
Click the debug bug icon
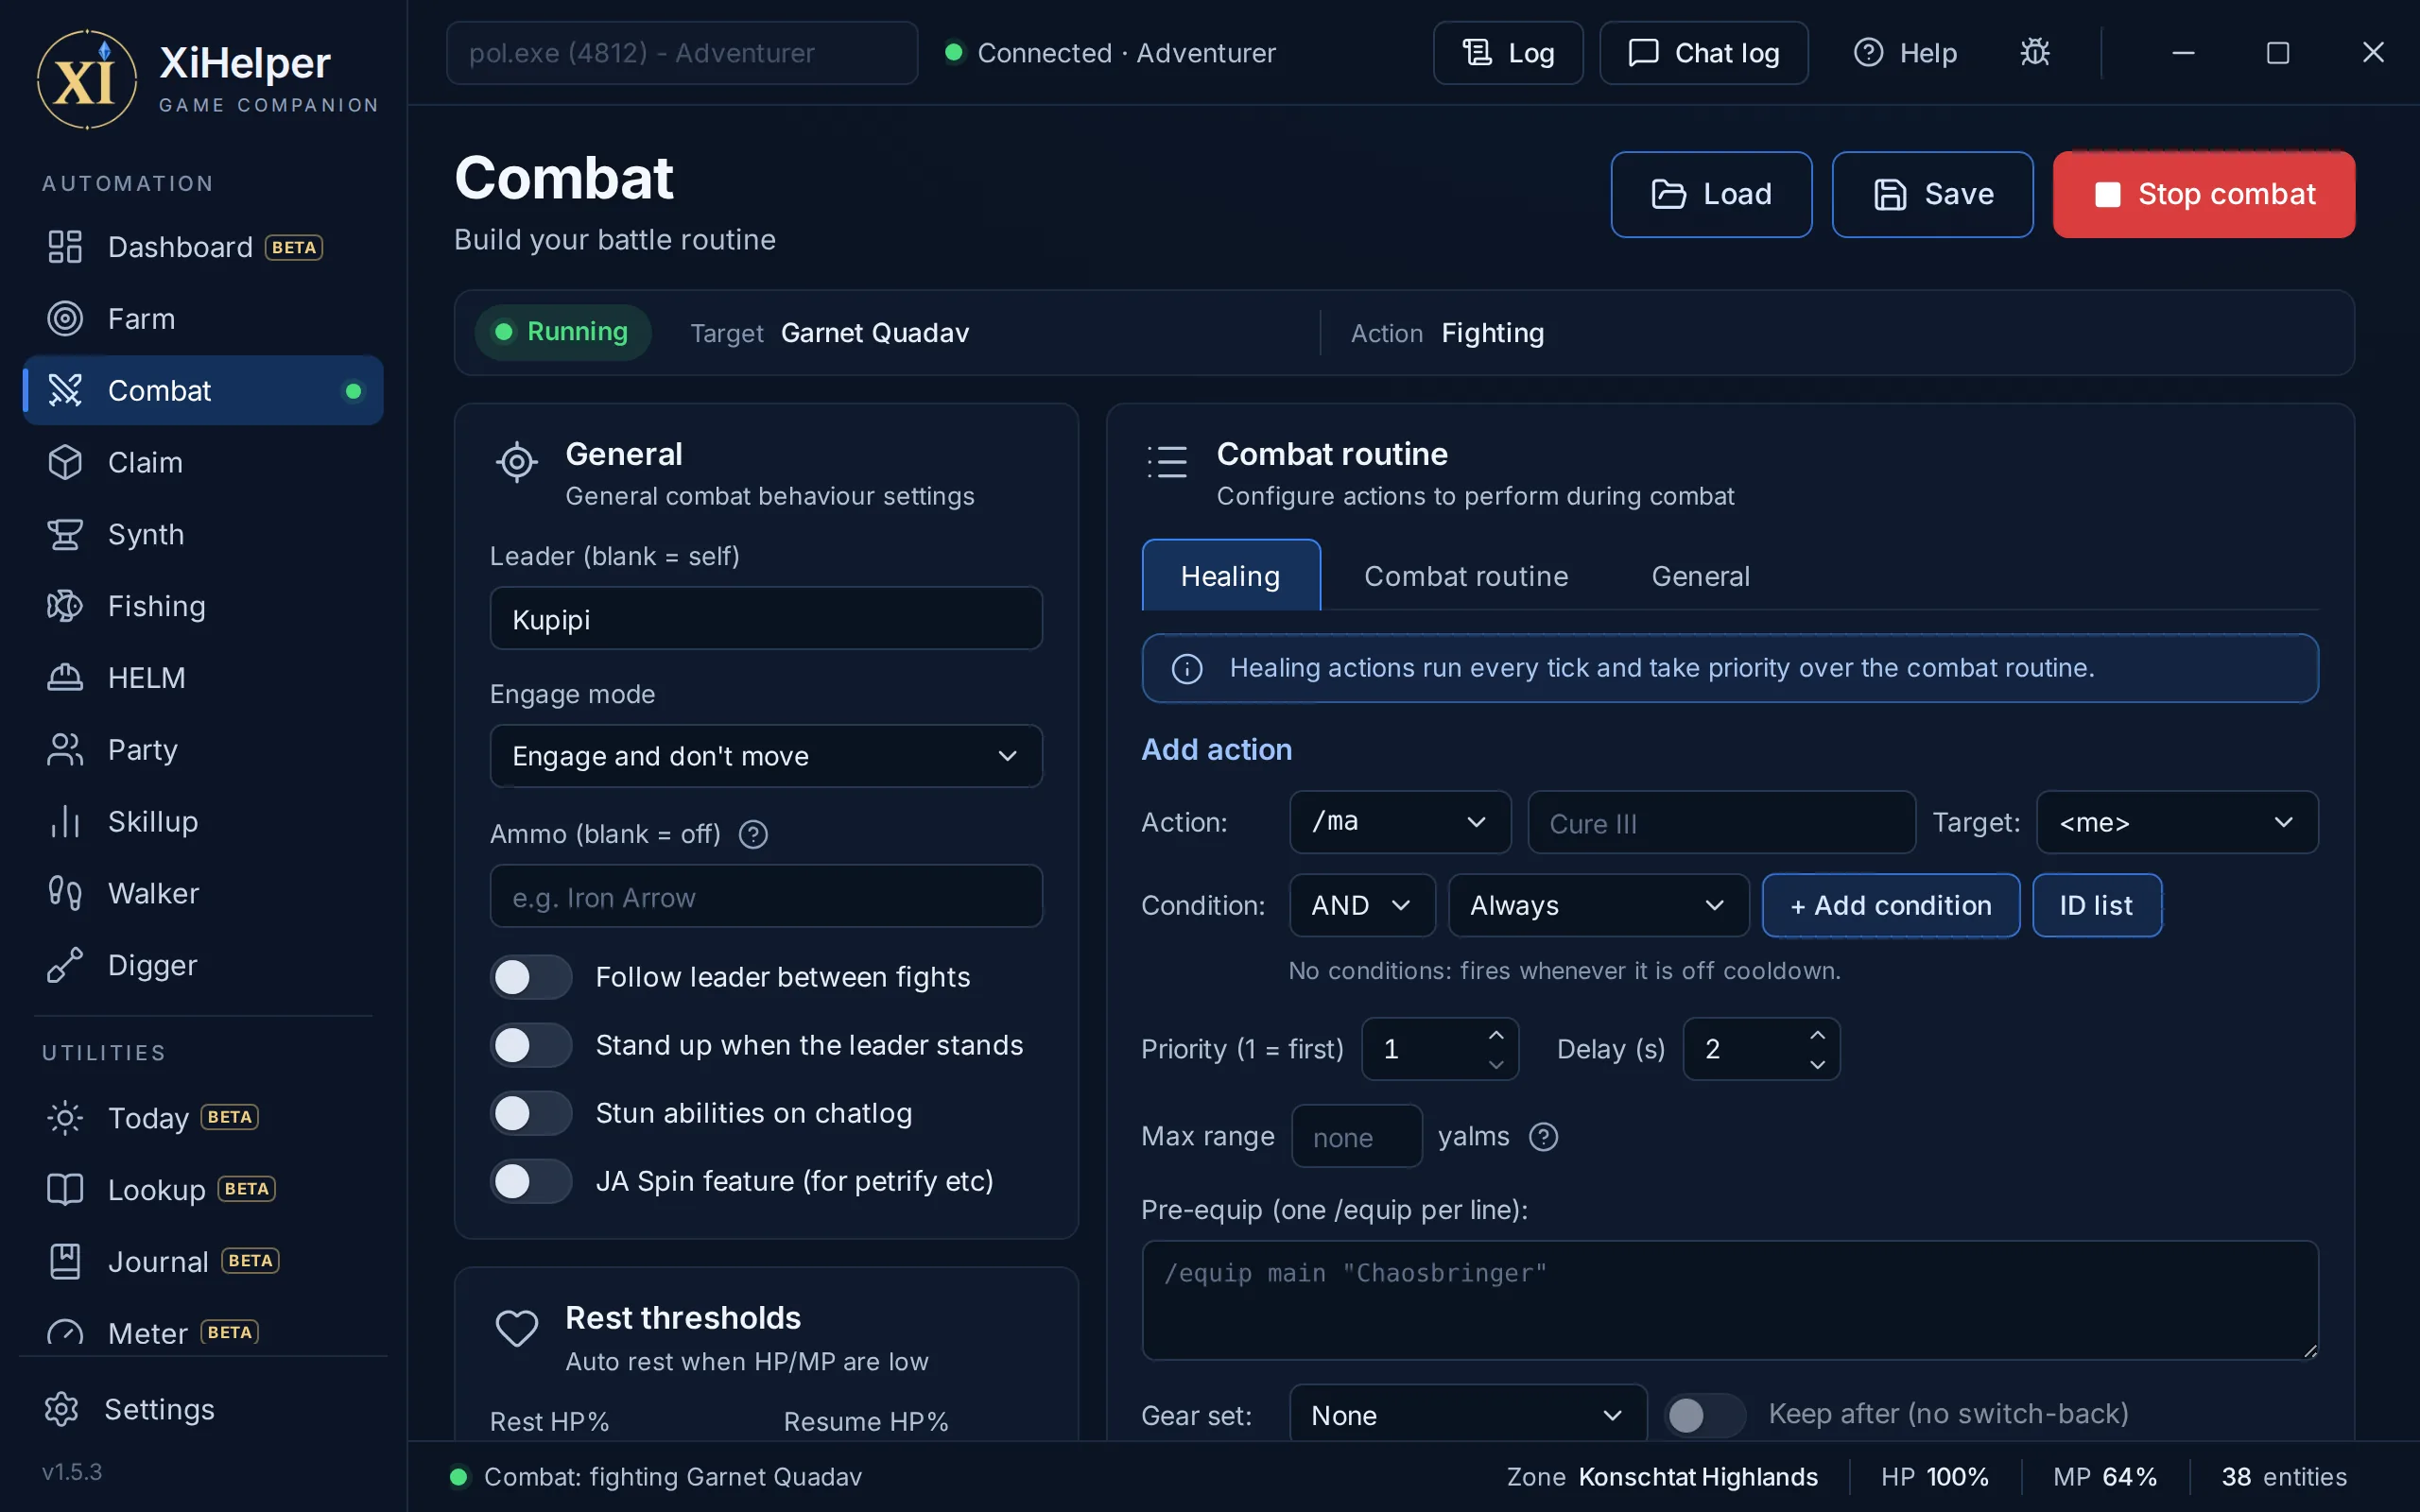2035,52
